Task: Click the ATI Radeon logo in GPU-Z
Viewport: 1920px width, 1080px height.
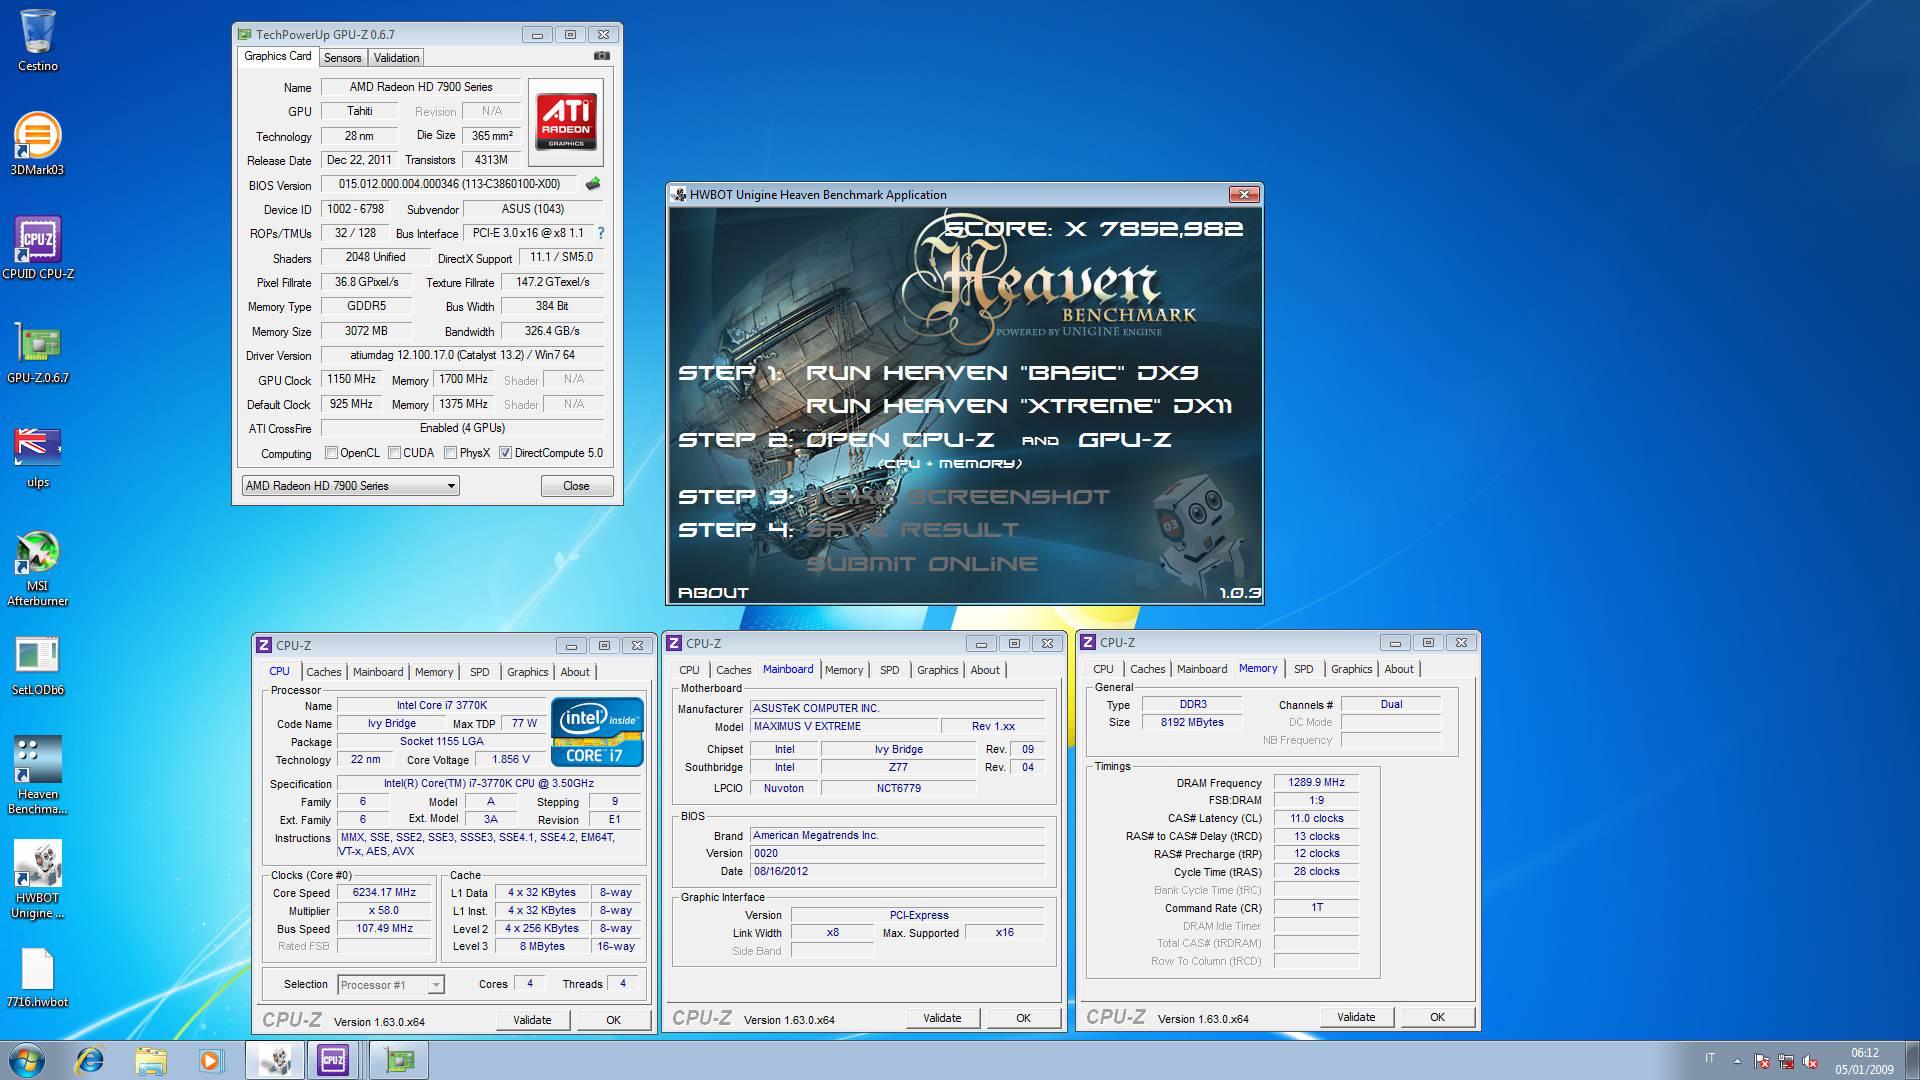Action: (566, 121)
